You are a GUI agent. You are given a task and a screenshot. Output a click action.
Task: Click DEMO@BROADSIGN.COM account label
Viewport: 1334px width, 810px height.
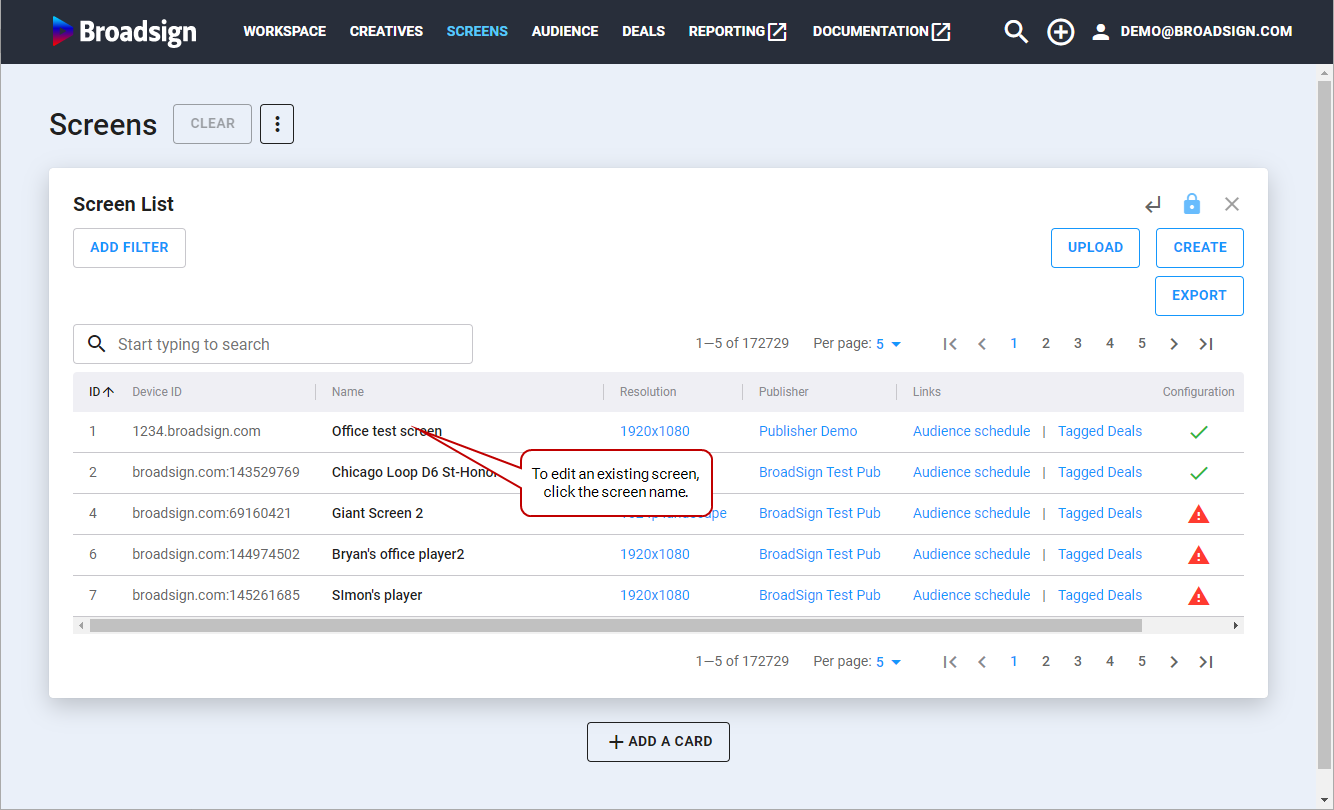(1206, 32)
